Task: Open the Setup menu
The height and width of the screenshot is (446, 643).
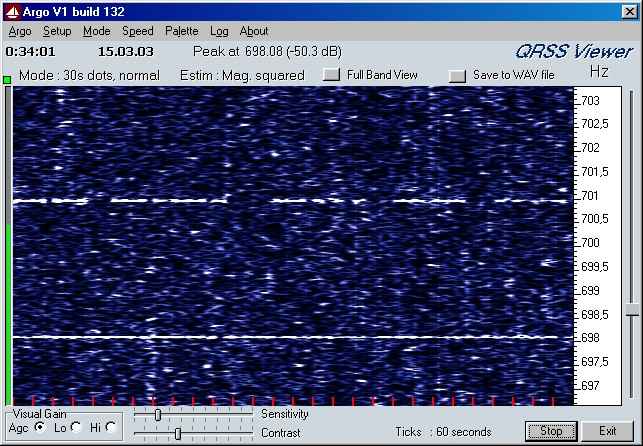Action: pyautogui.click(x=57, y=31)
